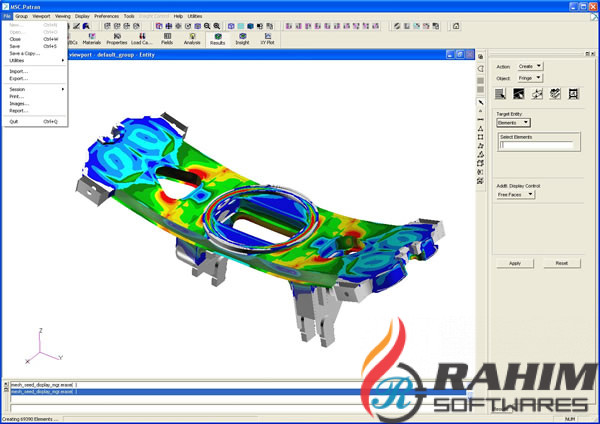600x424 pixels.
Task: Click the Display Attributes icon in Results panel
Action: point(537,94)
